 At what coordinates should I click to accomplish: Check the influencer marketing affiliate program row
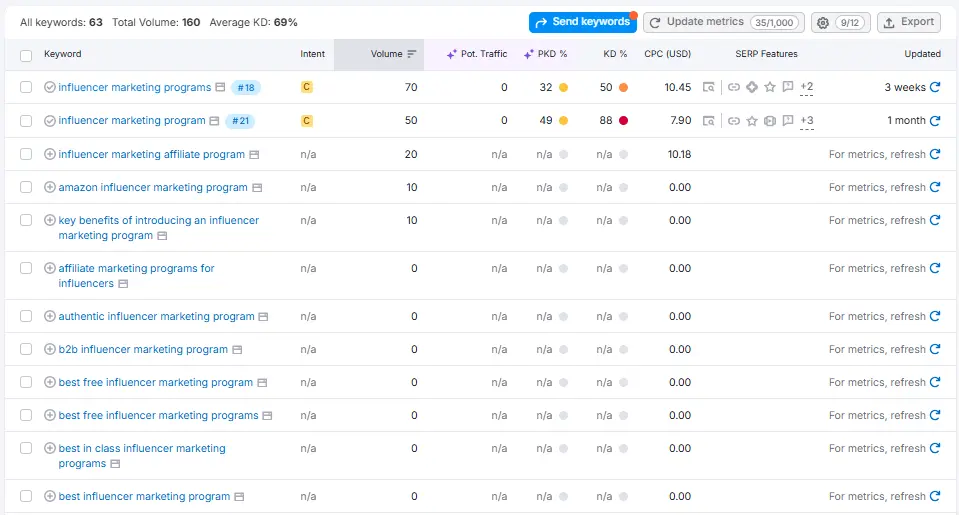point(26,155)
